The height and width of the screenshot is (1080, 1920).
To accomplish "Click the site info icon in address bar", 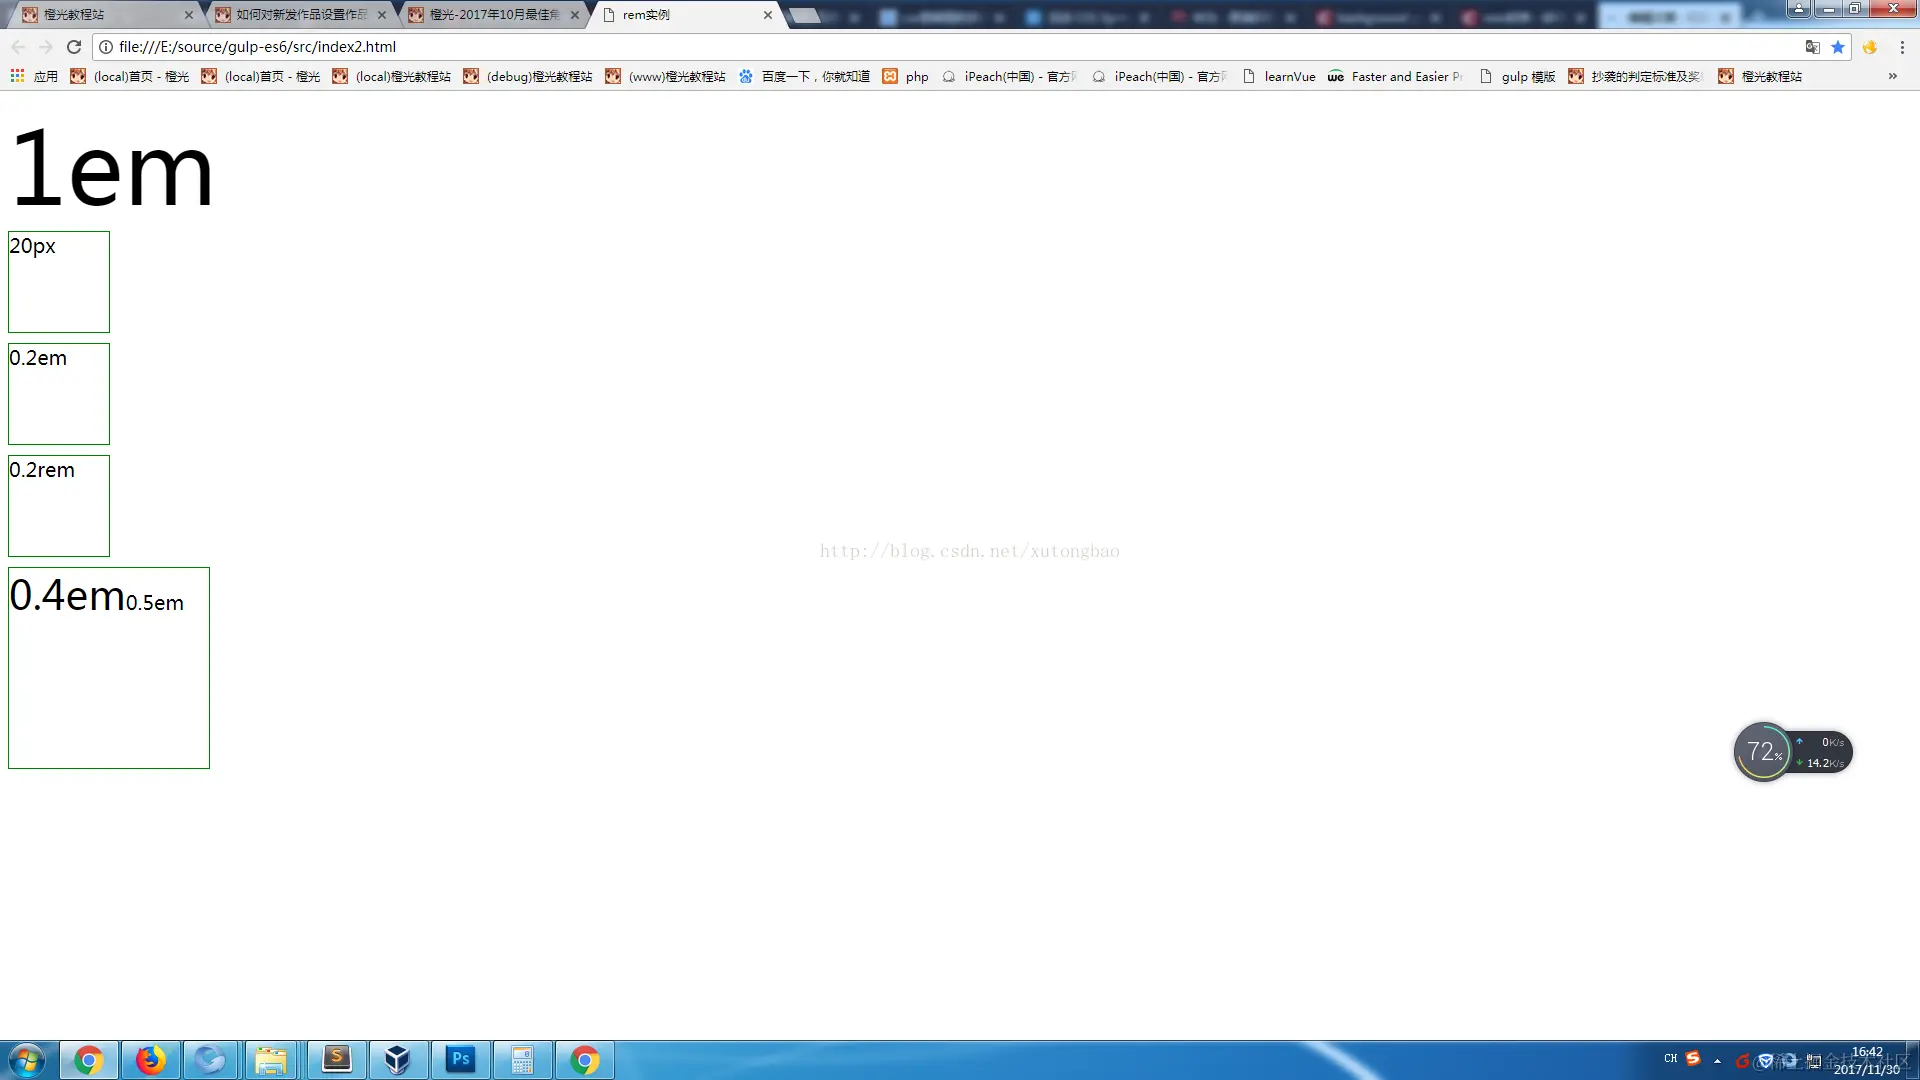I will [x=106, y=47].
